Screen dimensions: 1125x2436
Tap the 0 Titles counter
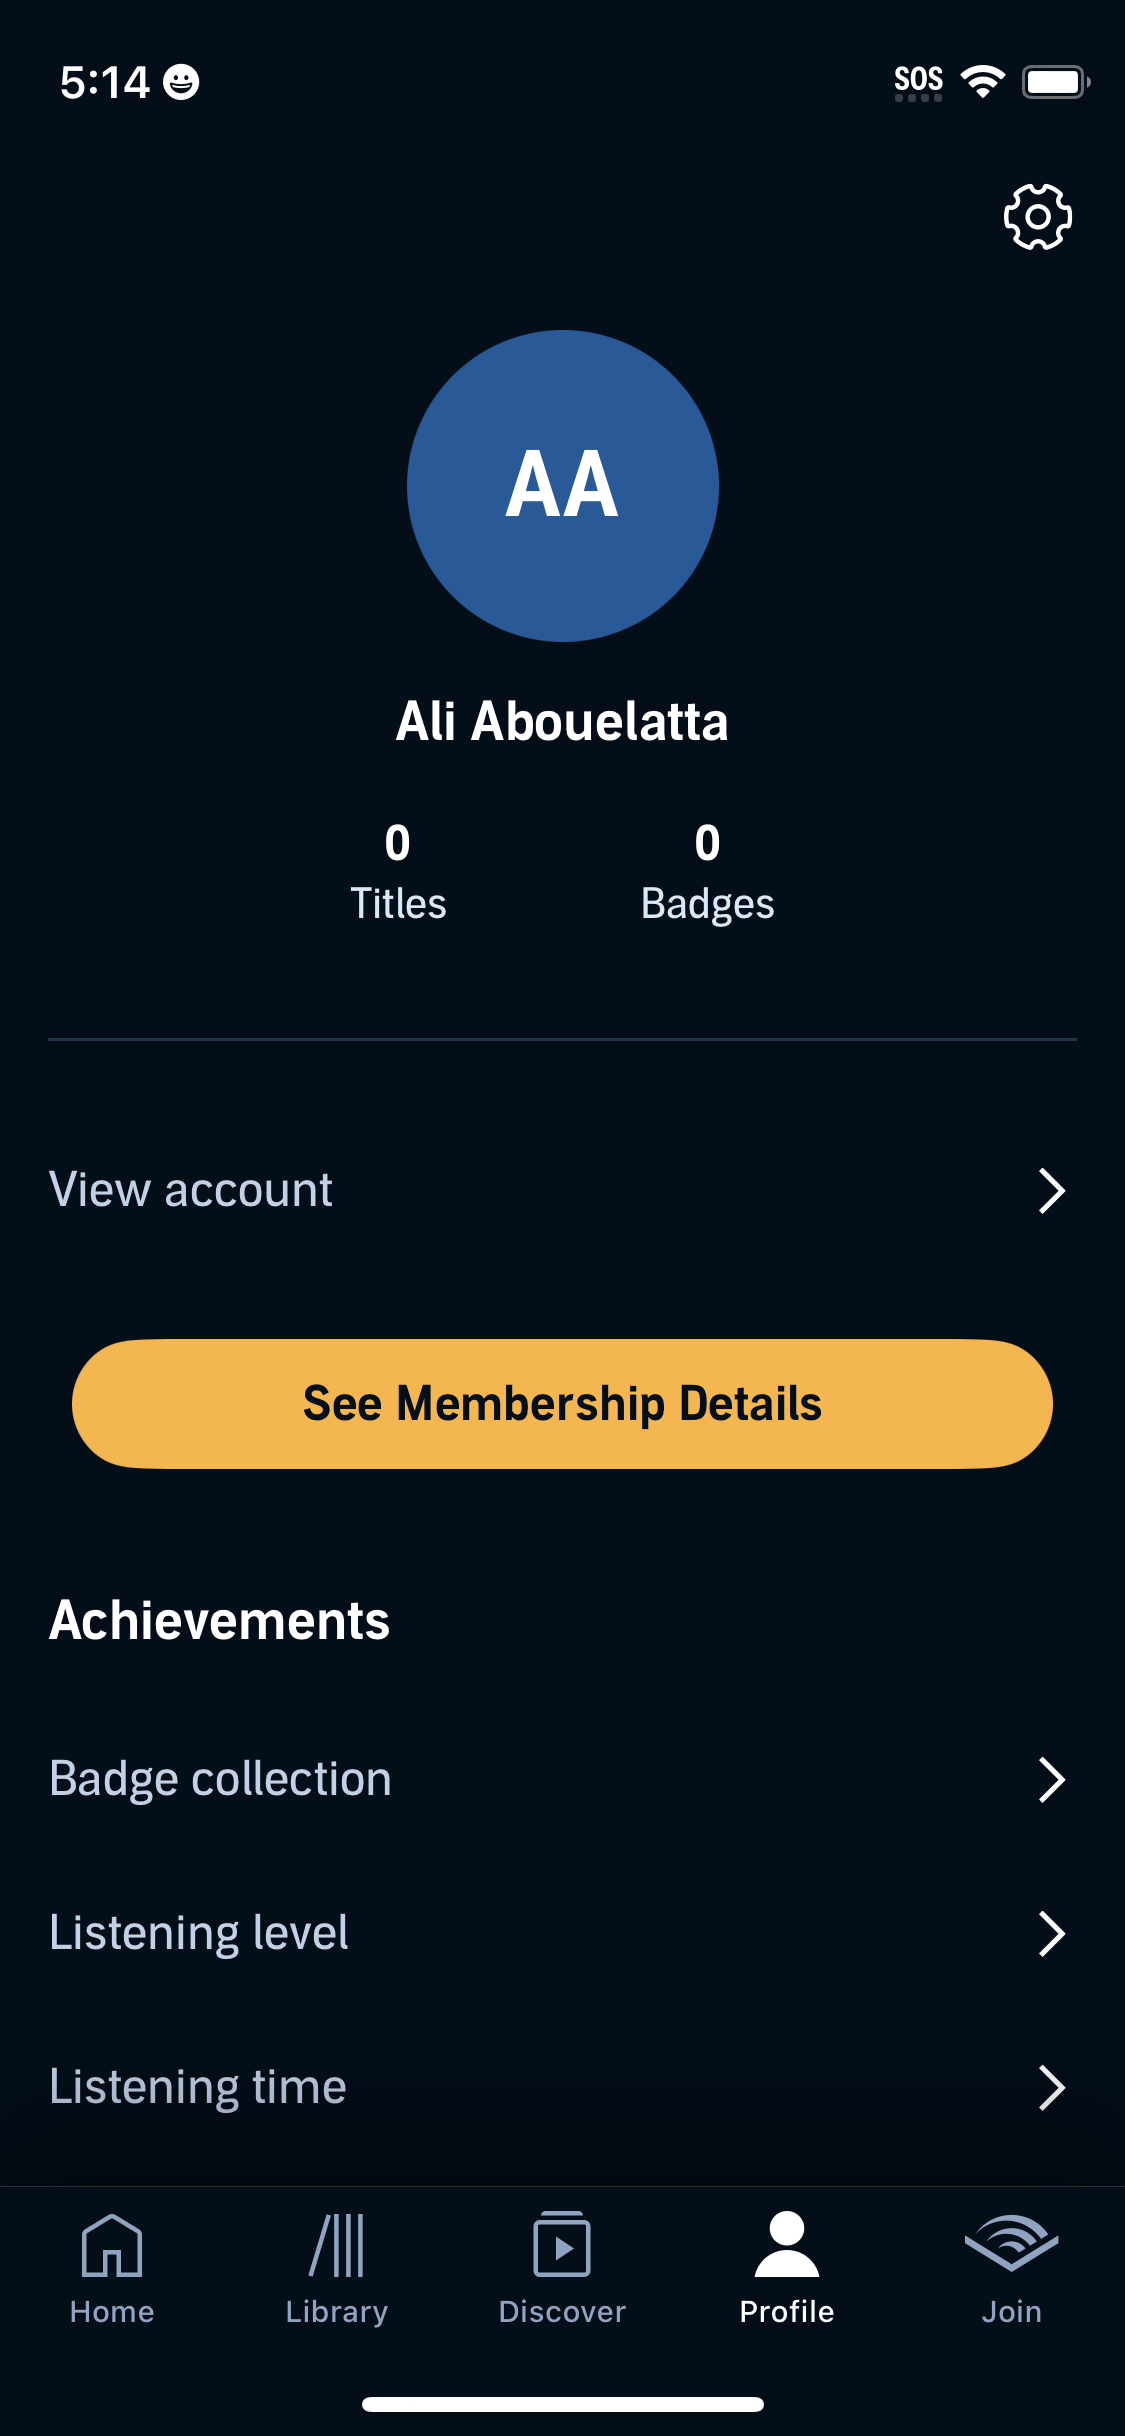click(398, 872)
